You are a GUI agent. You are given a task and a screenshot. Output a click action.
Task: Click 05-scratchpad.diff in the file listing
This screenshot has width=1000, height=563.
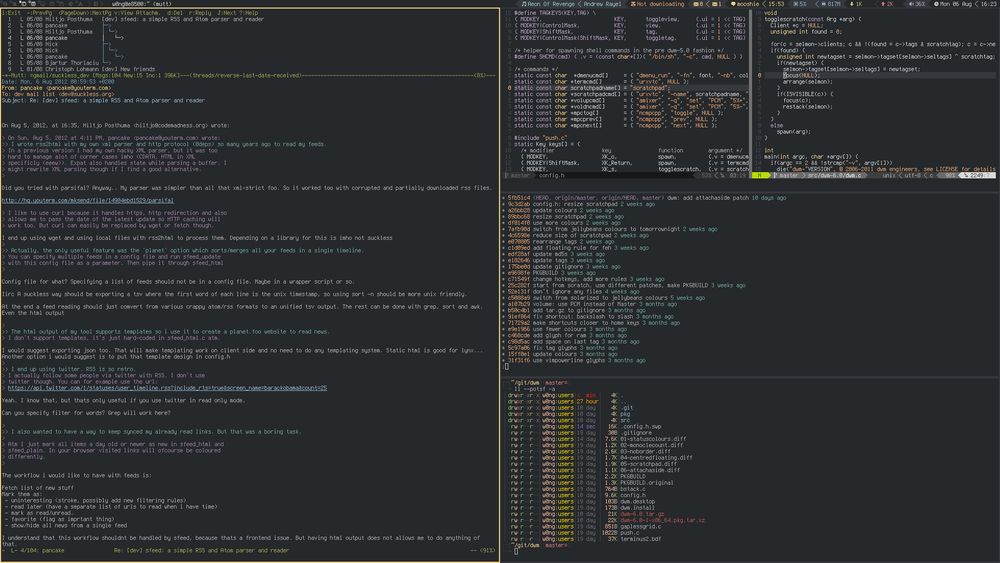click(x=649, y=464)
